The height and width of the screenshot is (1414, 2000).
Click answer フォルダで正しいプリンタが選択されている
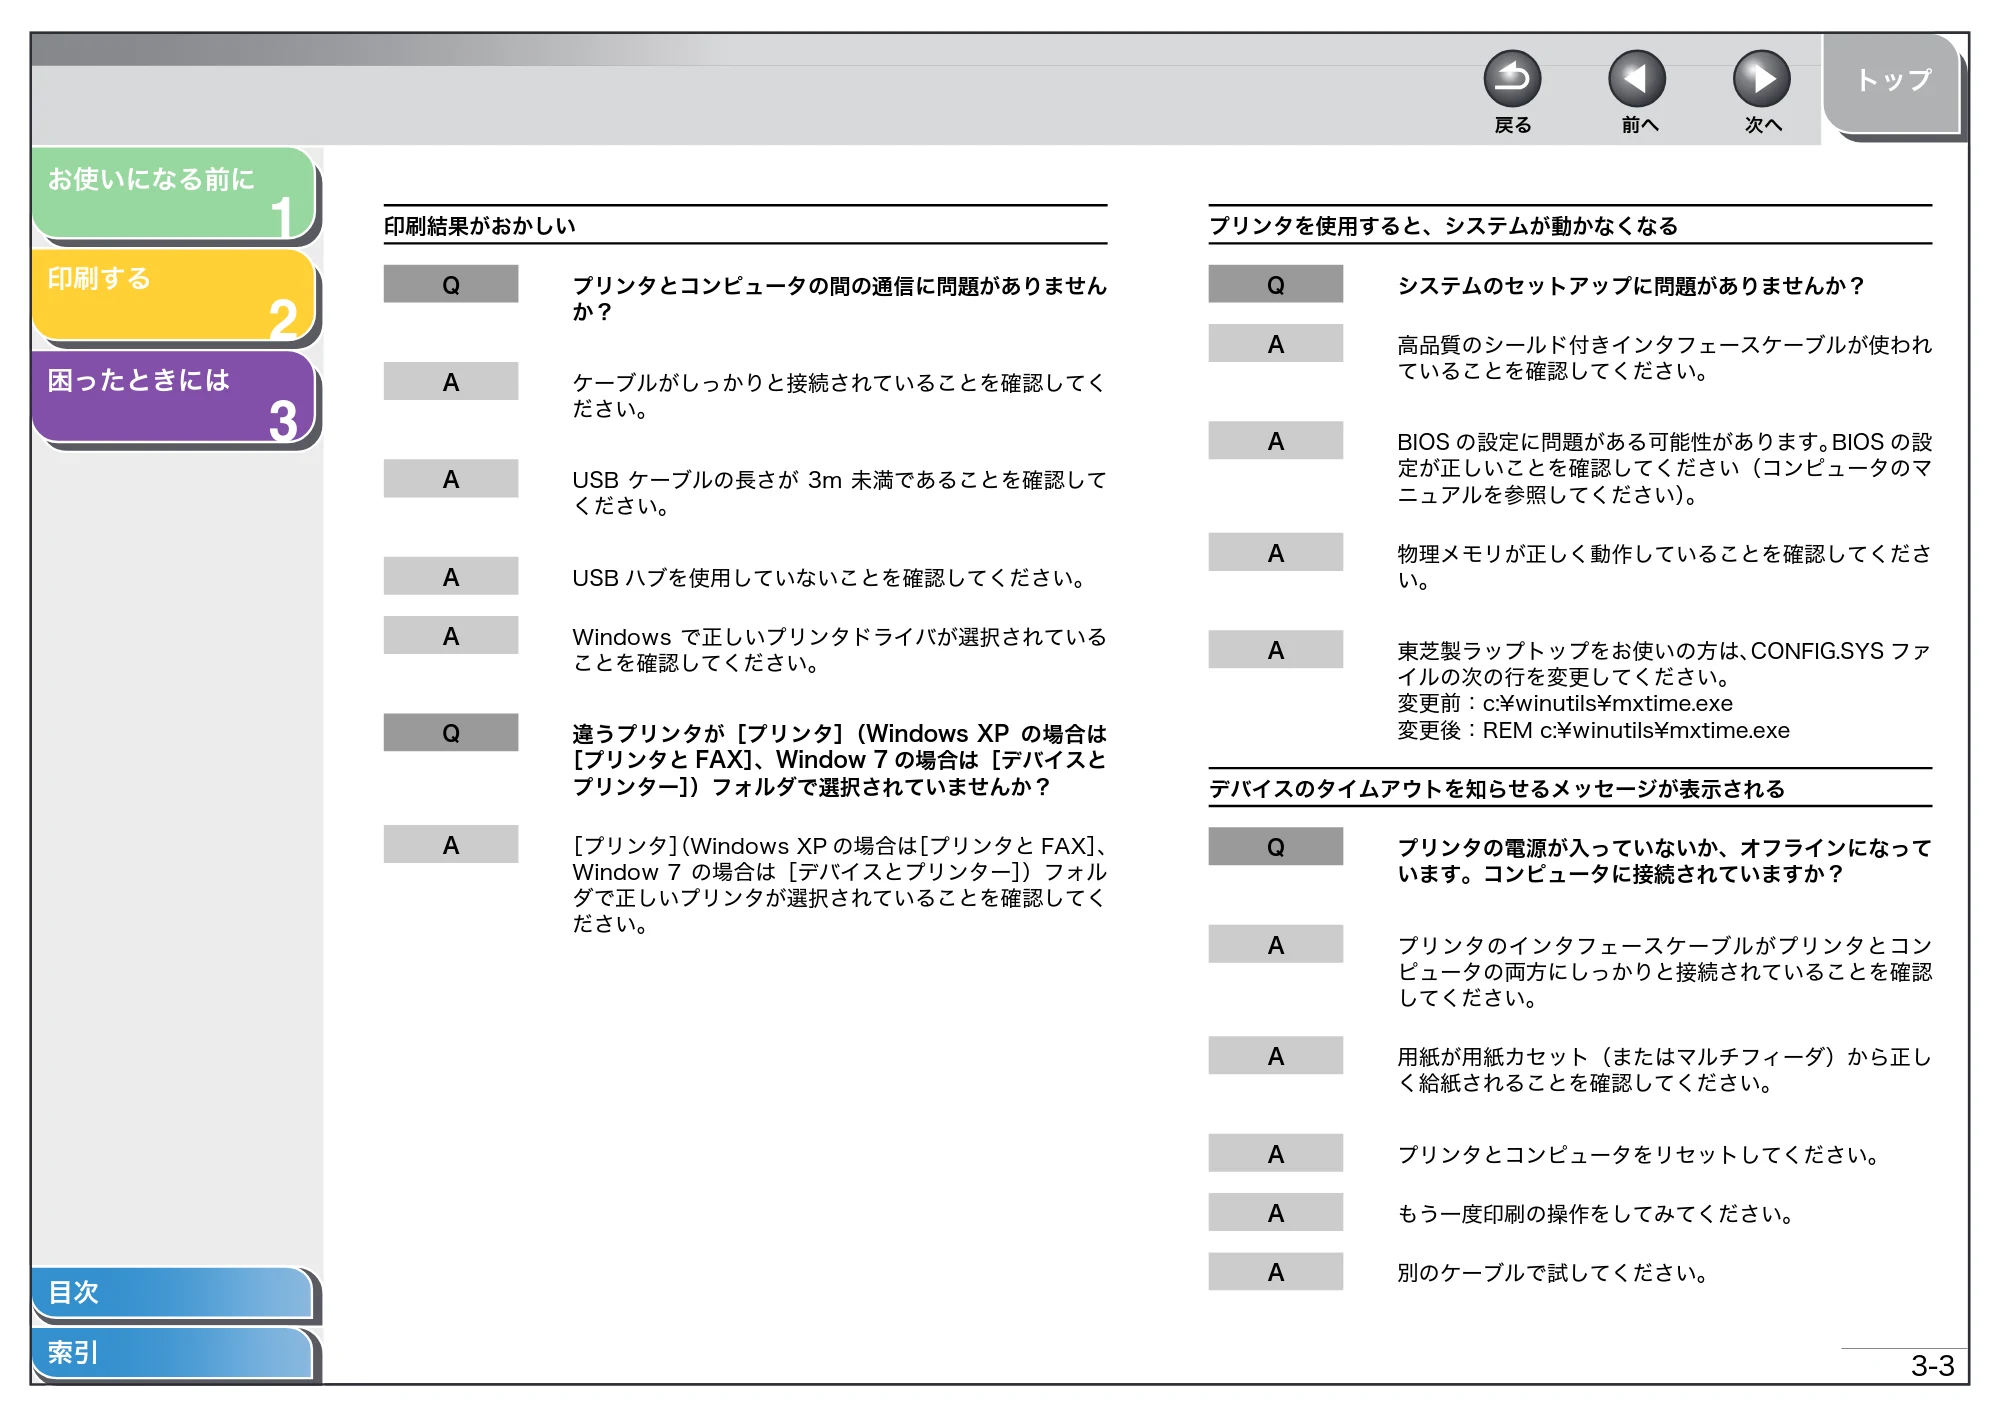[839, 885]
